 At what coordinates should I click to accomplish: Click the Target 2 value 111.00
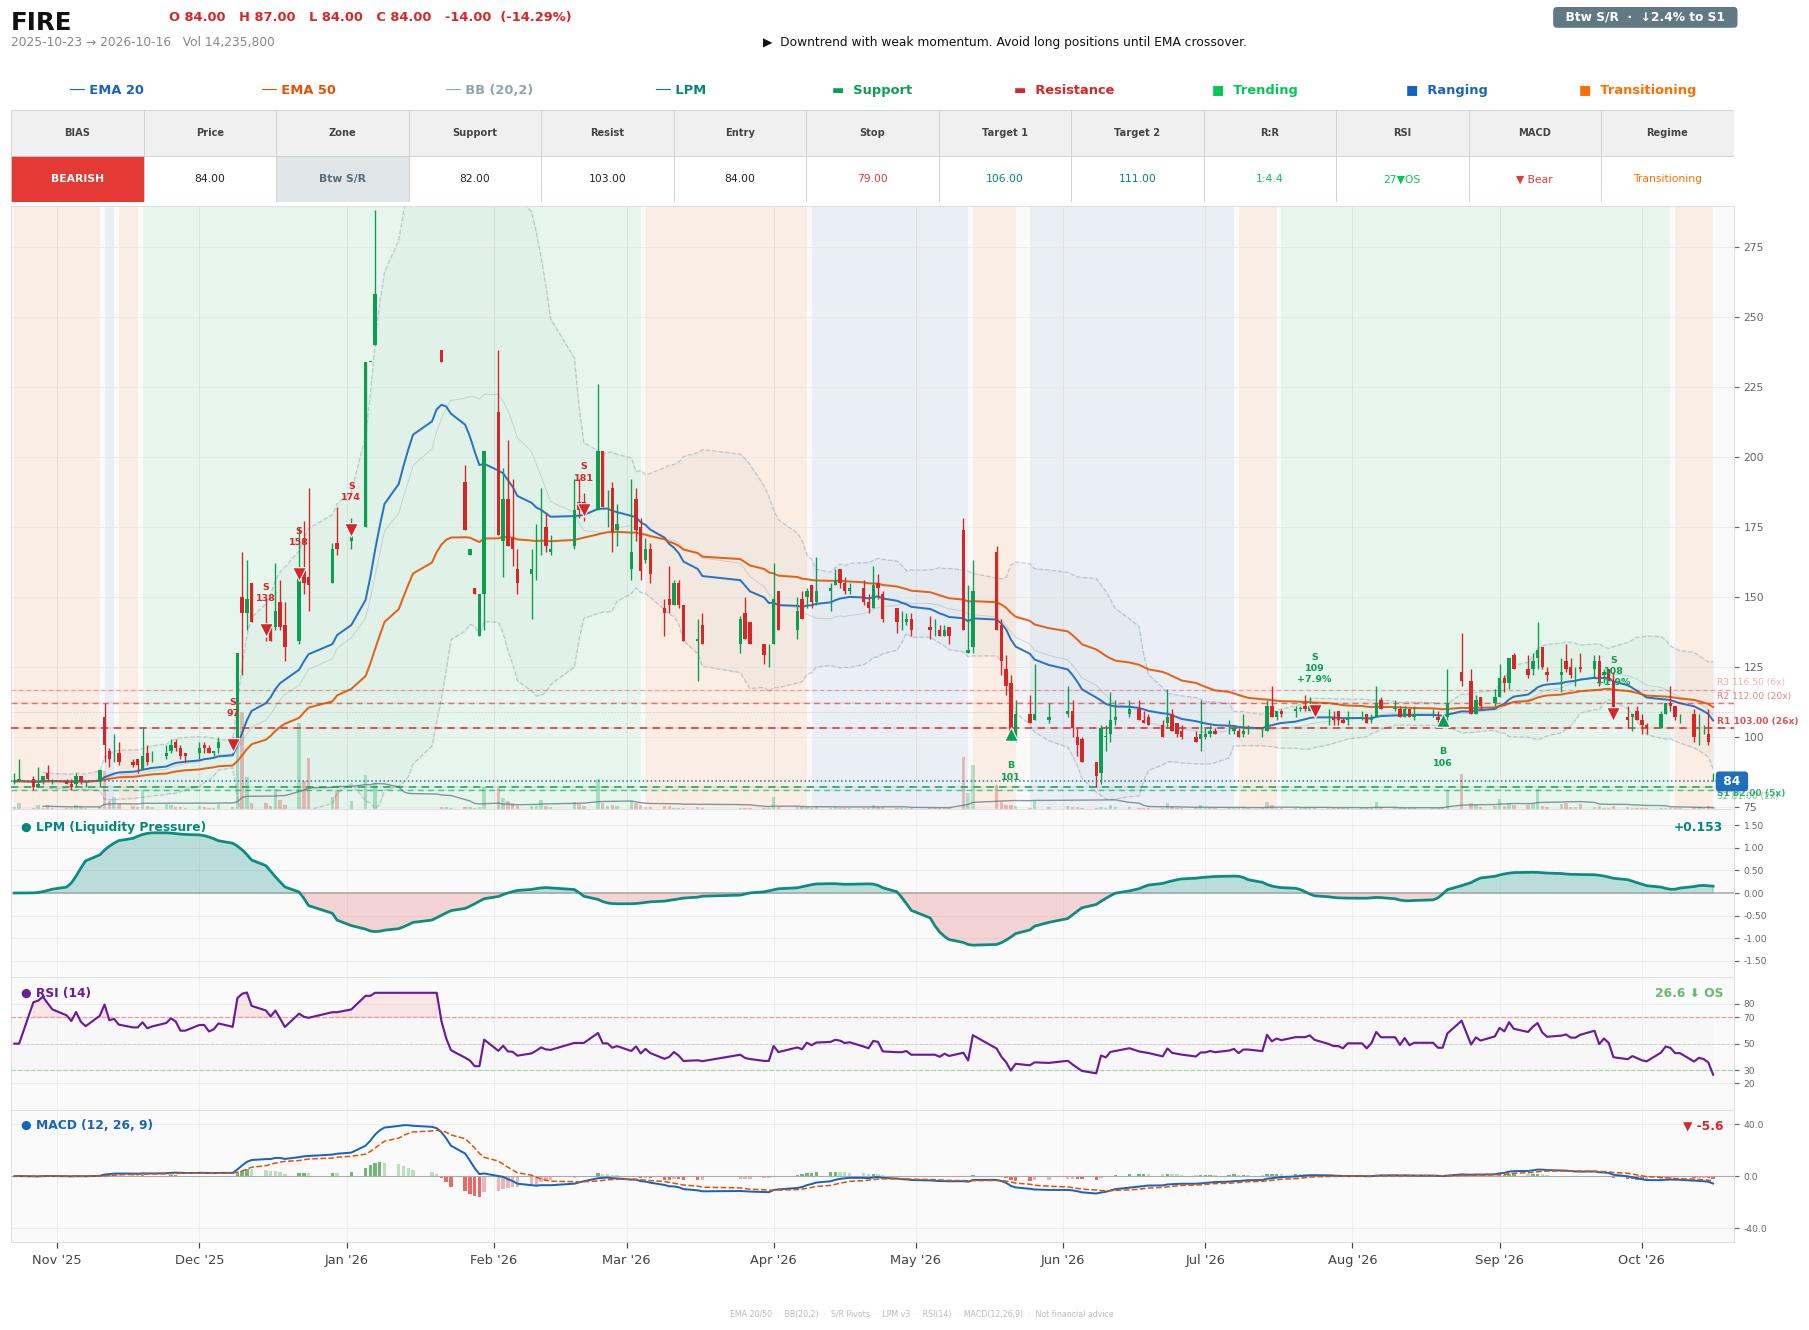[x=1137, y=179]
